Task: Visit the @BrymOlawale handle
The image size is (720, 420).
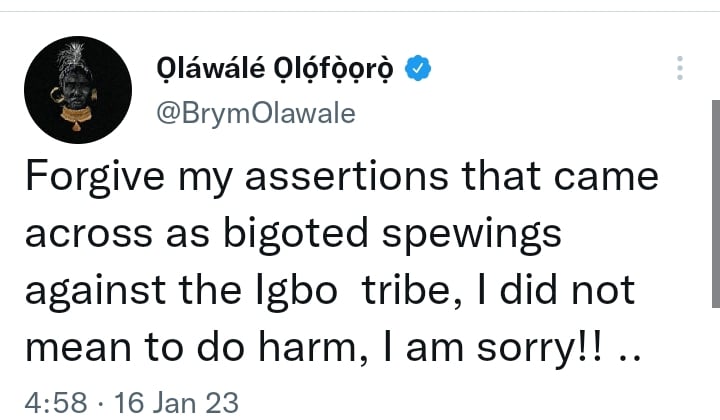Action: pyautogui.click(x=256, y=113)
